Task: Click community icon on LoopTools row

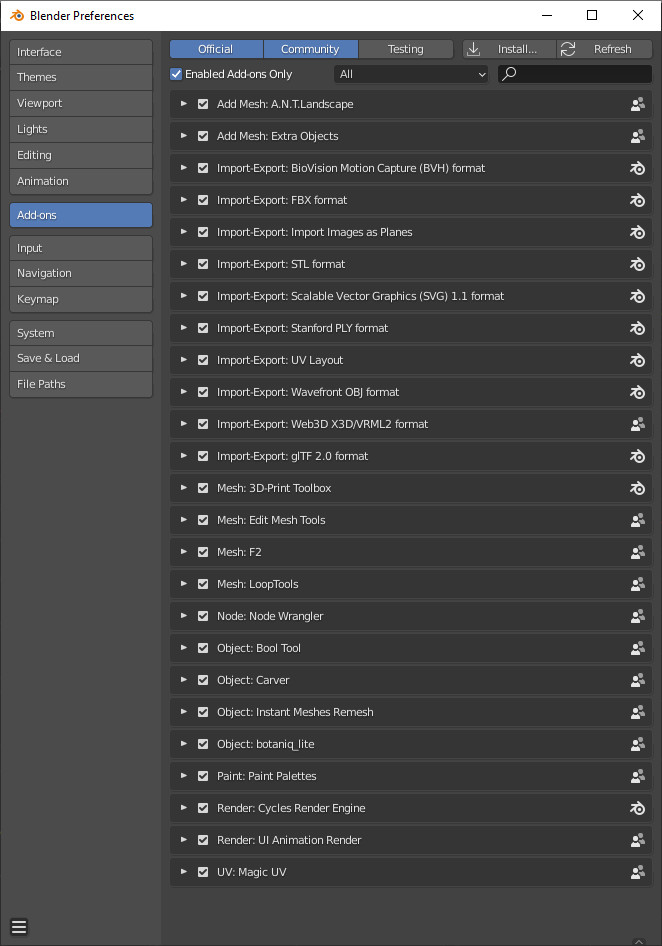Action: click(x=637, y=584)
